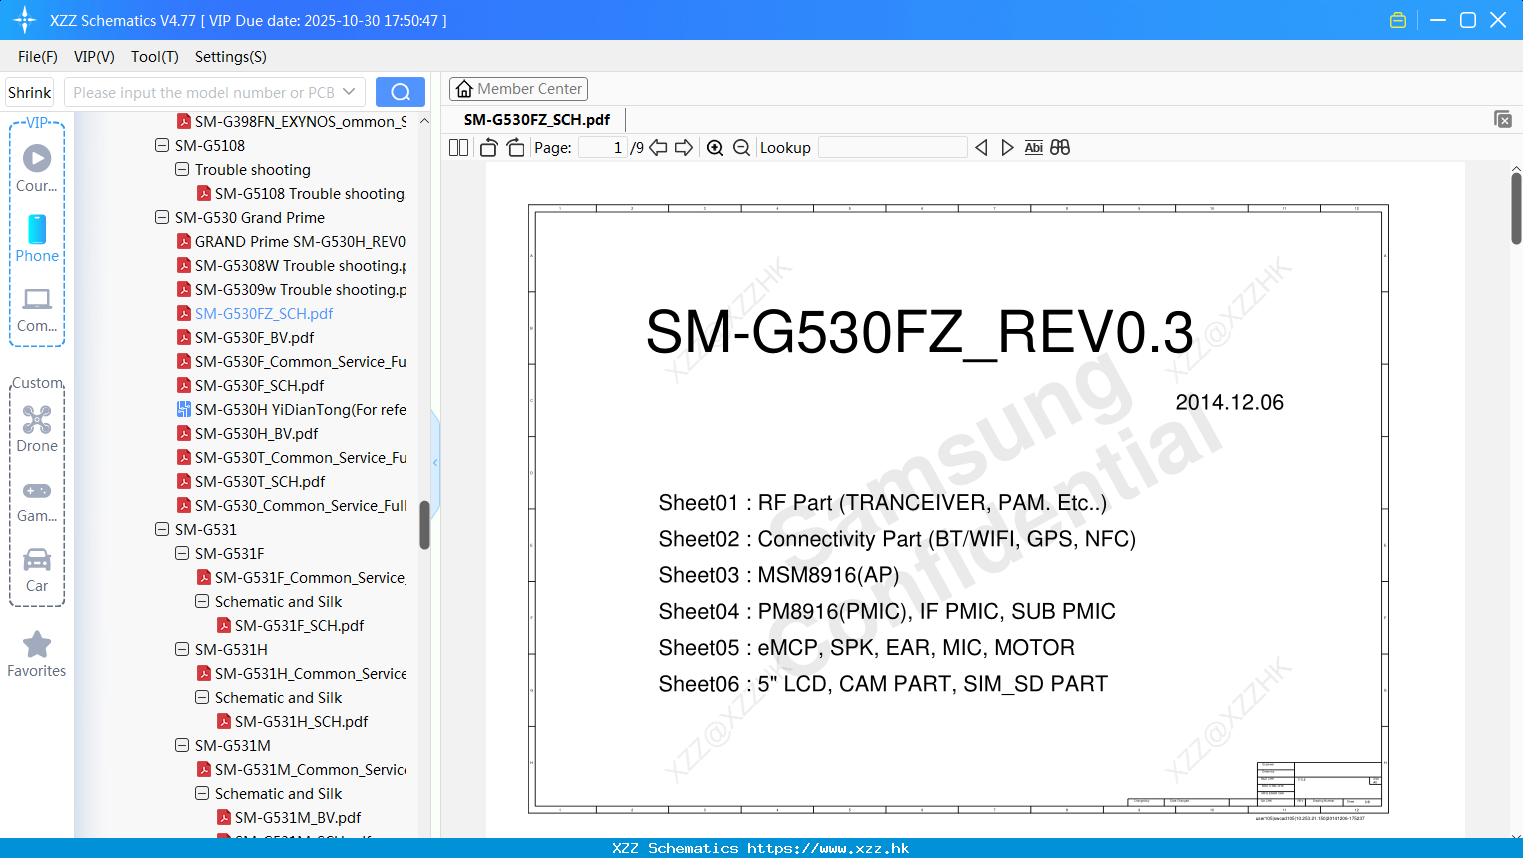Collapse SM-G530 Grand Prime node
The width and height of the screenshot is (1523, 858).
(162, 217)
